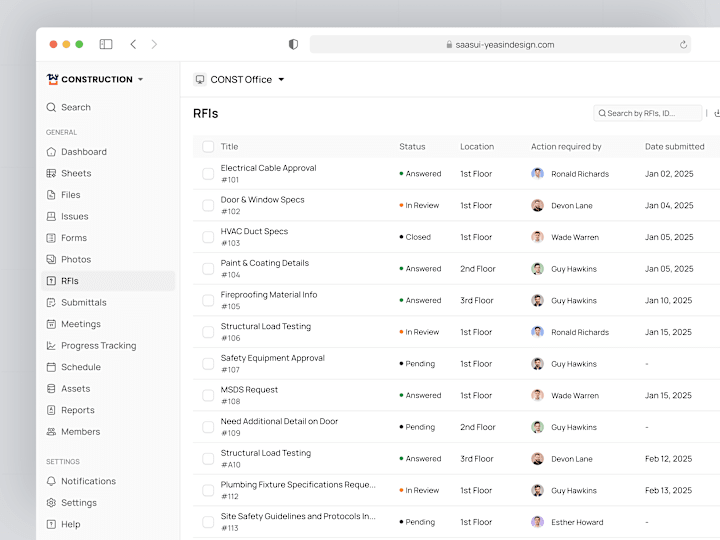Check the select-all checkbox beside Title
Viewport: 720px width, 540px height.
(x=208, y=146)
